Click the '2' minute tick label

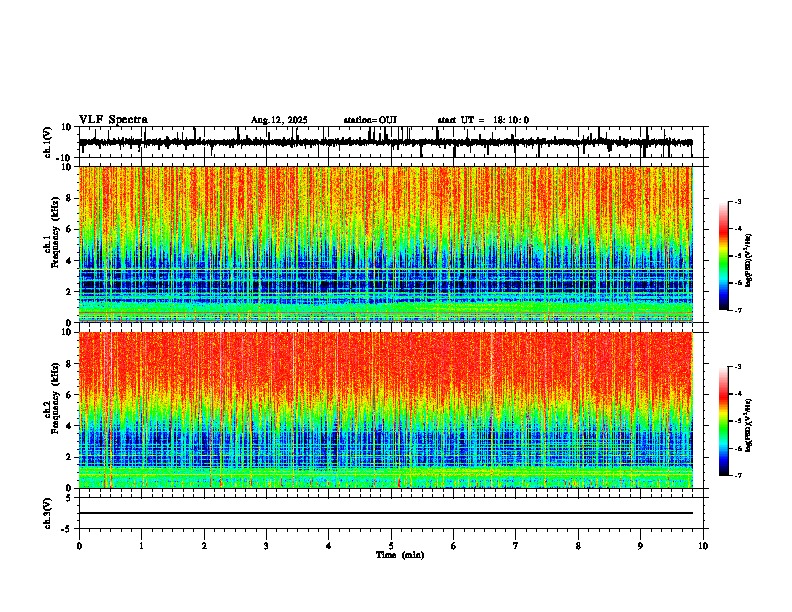pyautogui.click(x=204, y=546)
